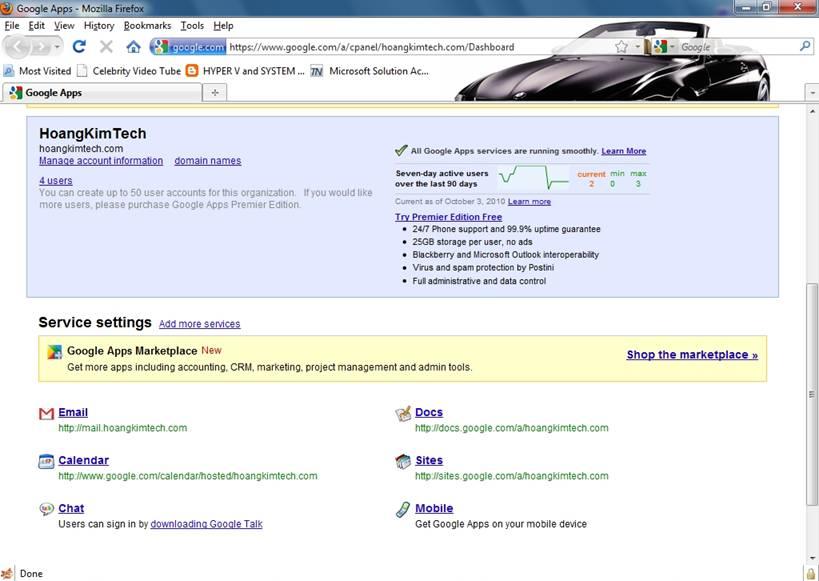
Task: Open the Email service settings link
Action: tap(73, 412)
